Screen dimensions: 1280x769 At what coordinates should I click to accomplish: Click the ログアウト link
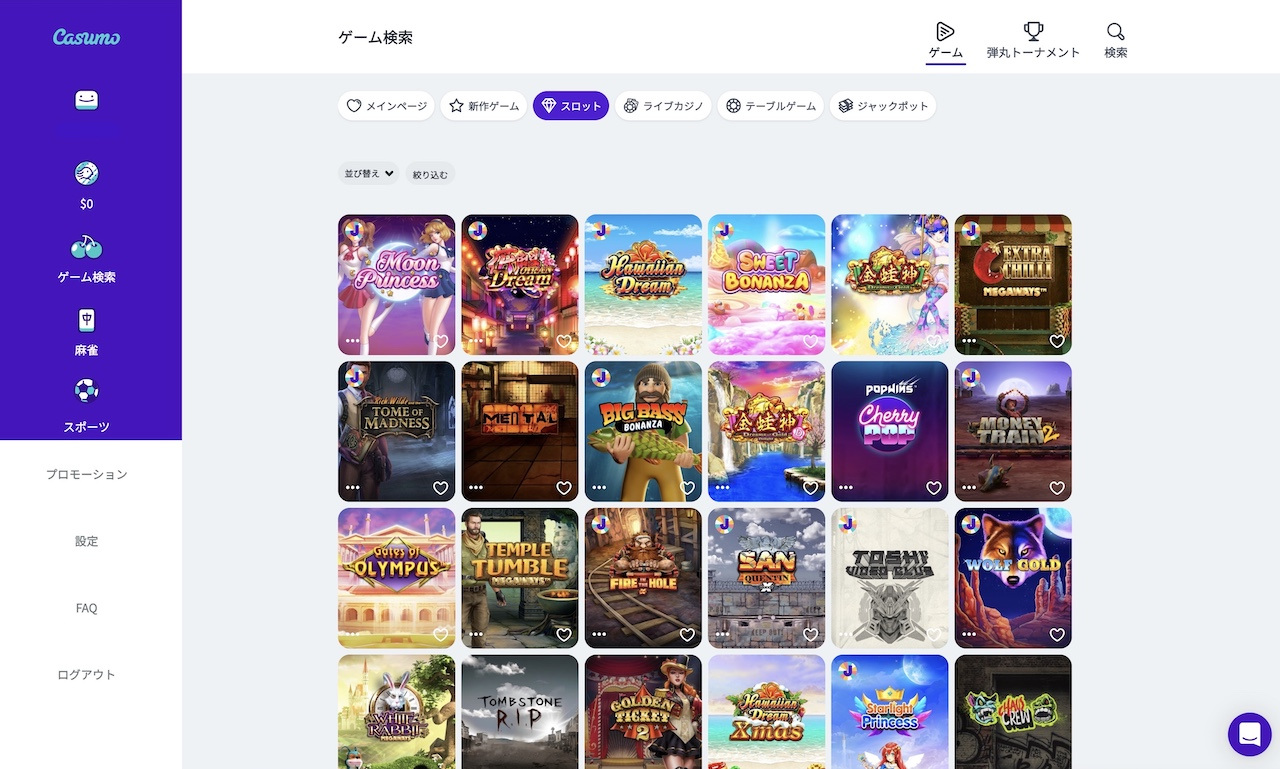tap(87, 675)
